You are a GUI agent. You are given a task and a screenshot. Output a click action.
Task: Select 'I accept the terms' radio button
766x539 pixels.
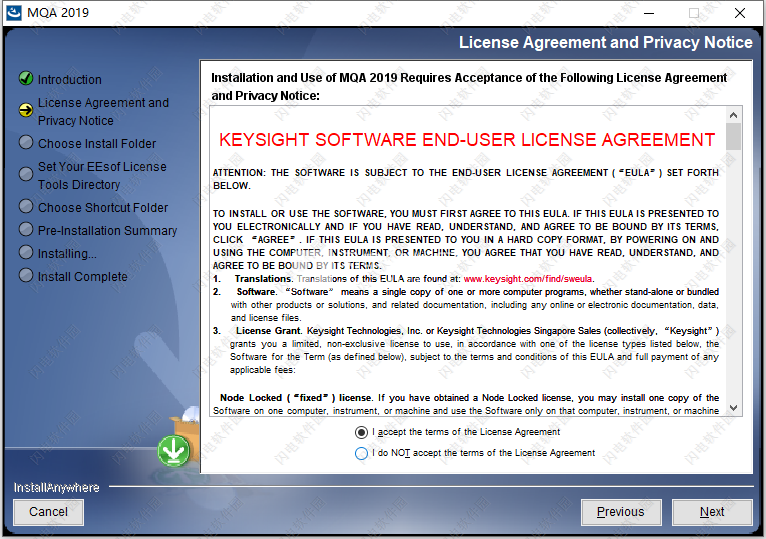(361, 432)
